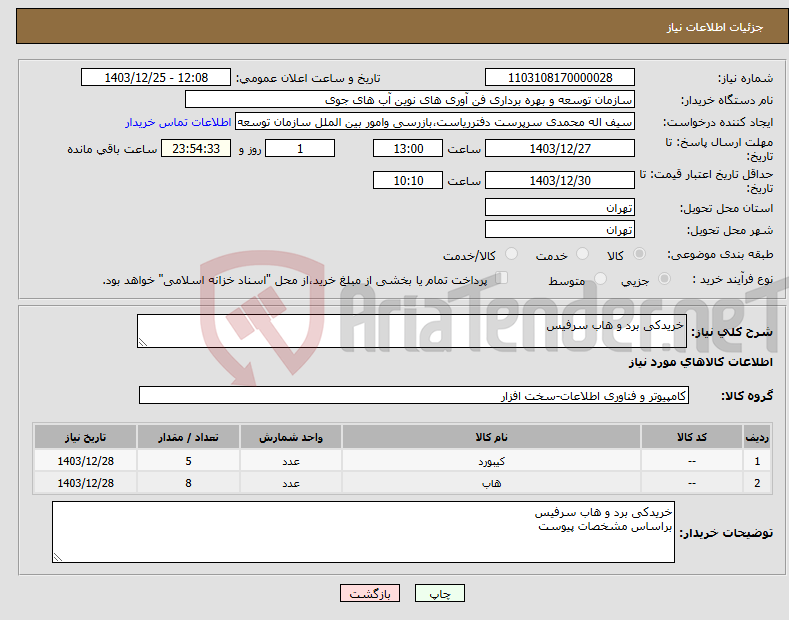This screenshot has height=620, width=789.
Task: Click price validity date 1403/12/30 field
Action: click(x=560, y=180)
